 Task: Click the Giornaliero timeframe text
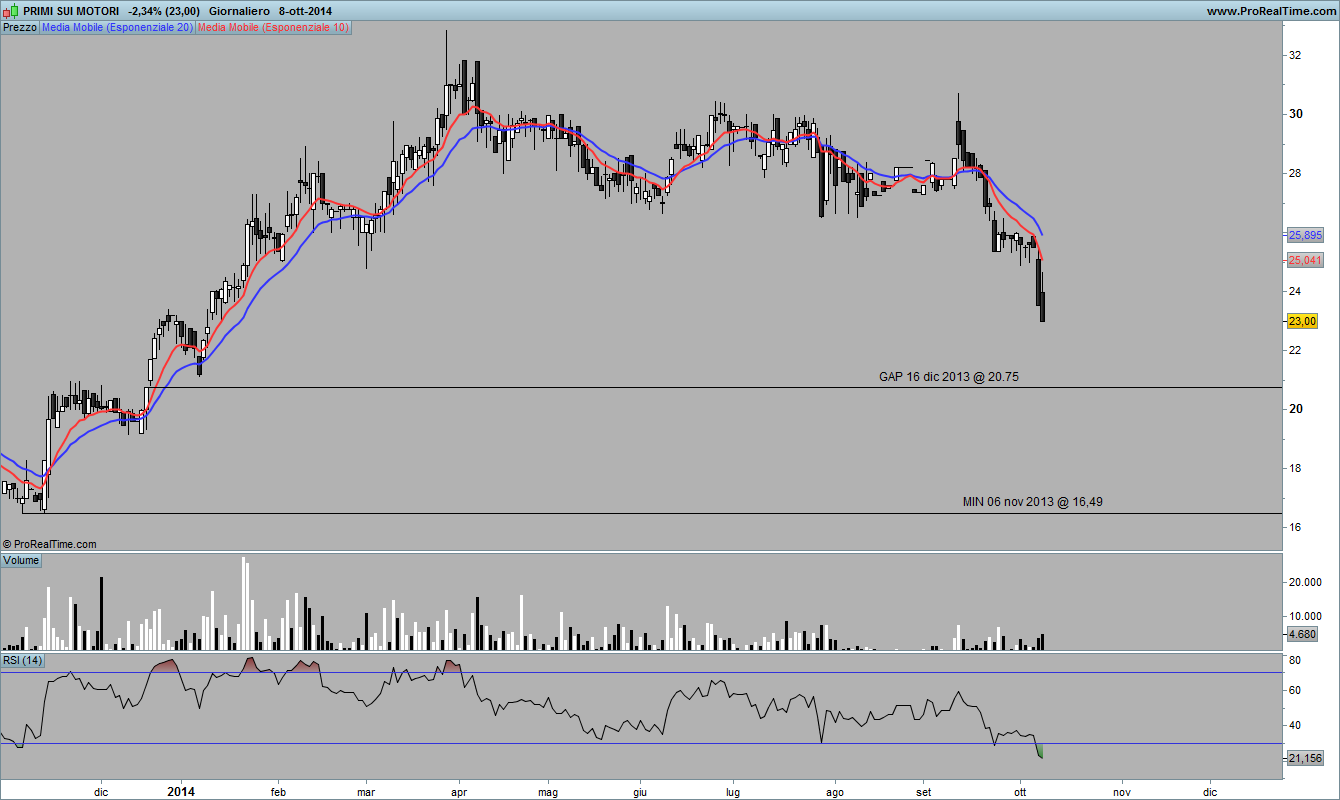point(239,11)
